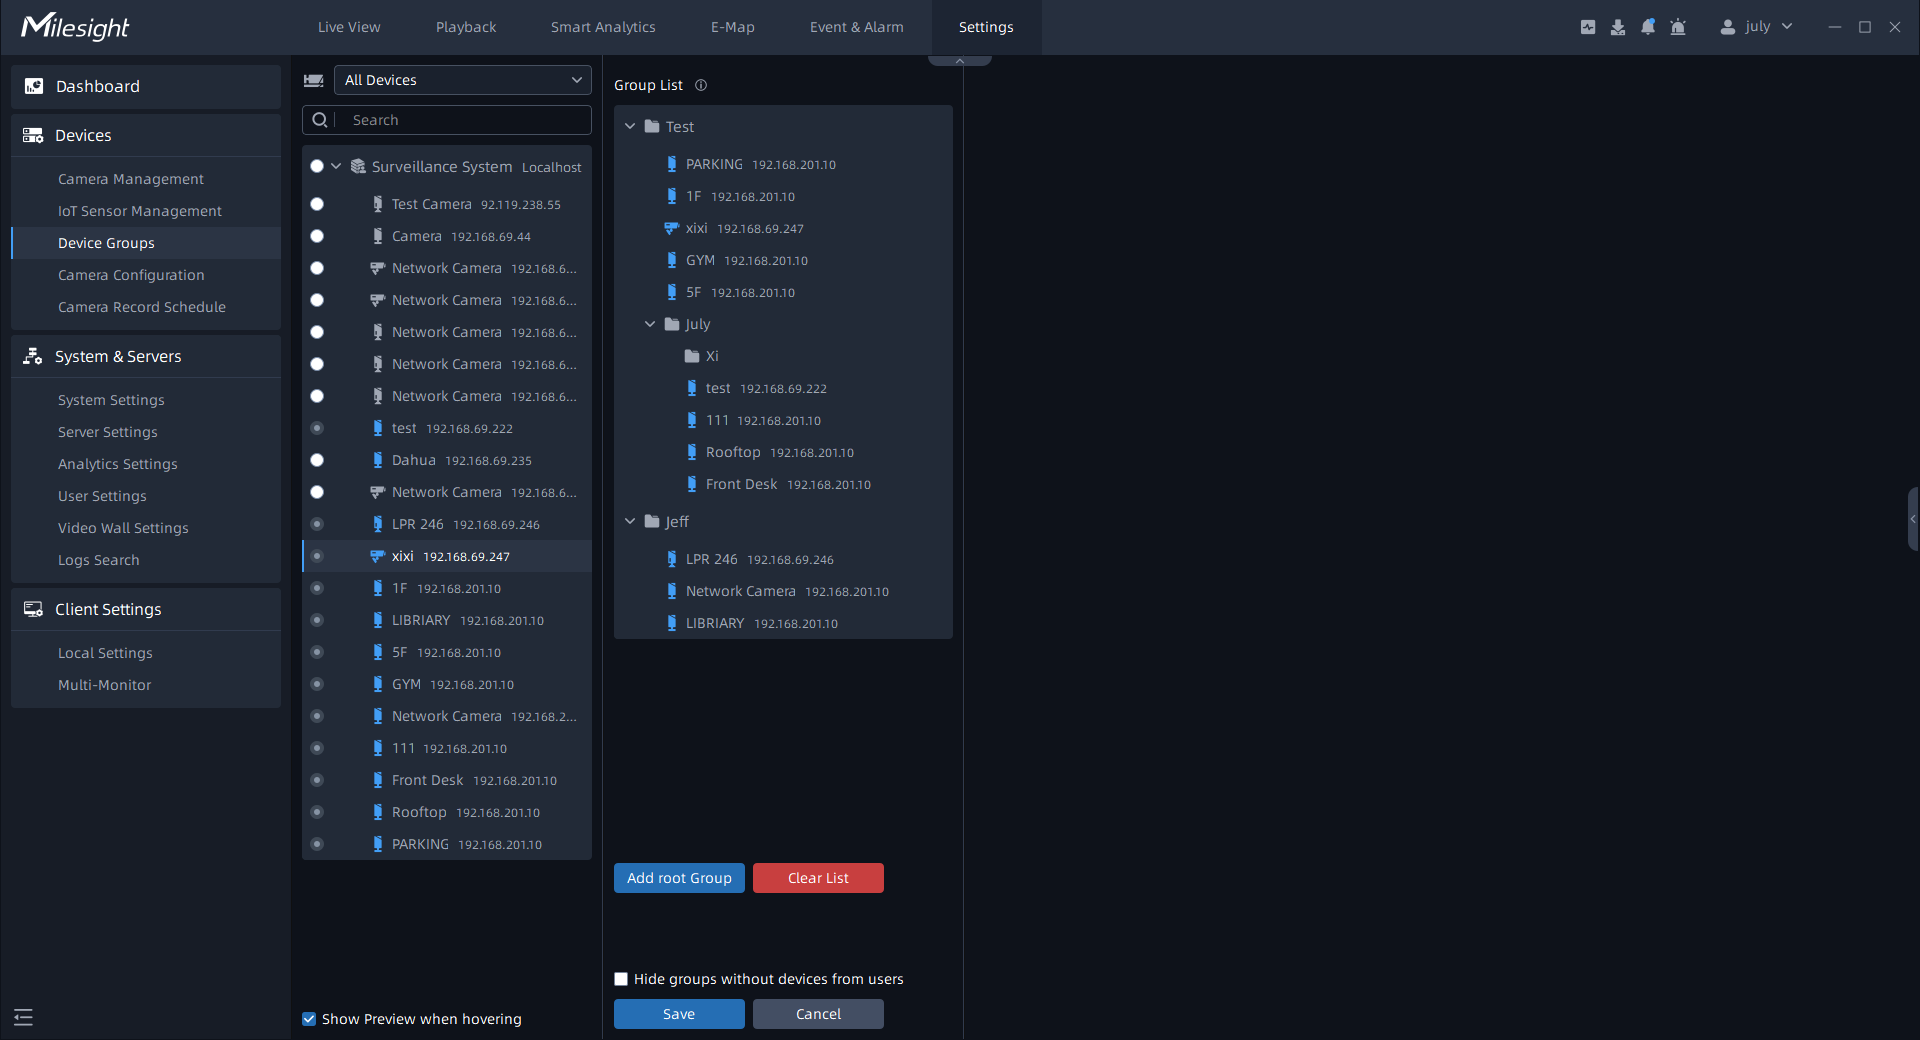This screenshot has width=1920, height=1040.
Task: Select the Dahua device radio button
Action: pos(317,460)
